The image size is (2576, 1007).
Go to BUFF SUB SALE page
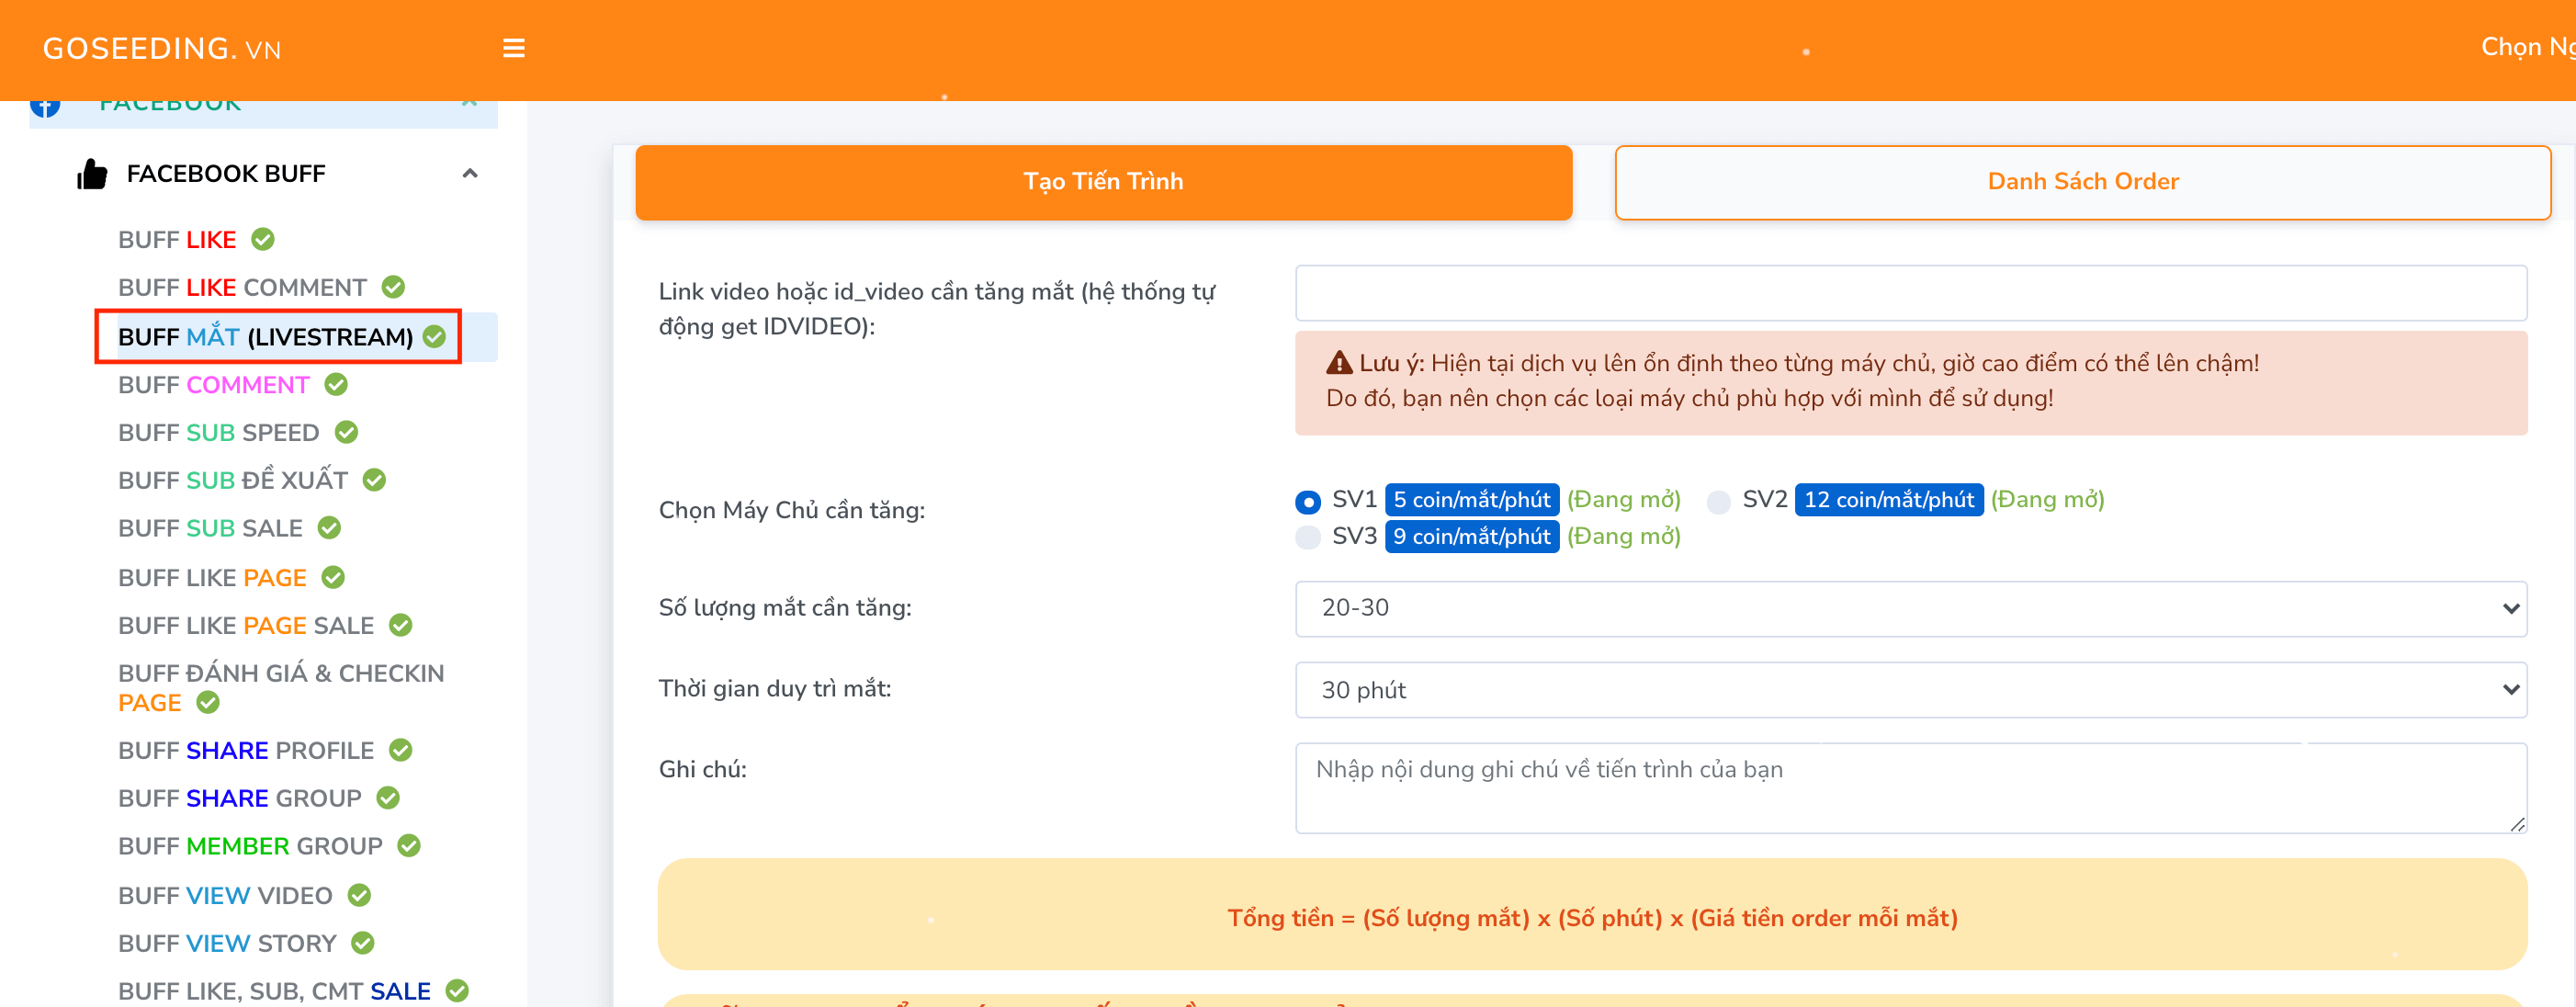pyautogui.click(x=210, y=527)
